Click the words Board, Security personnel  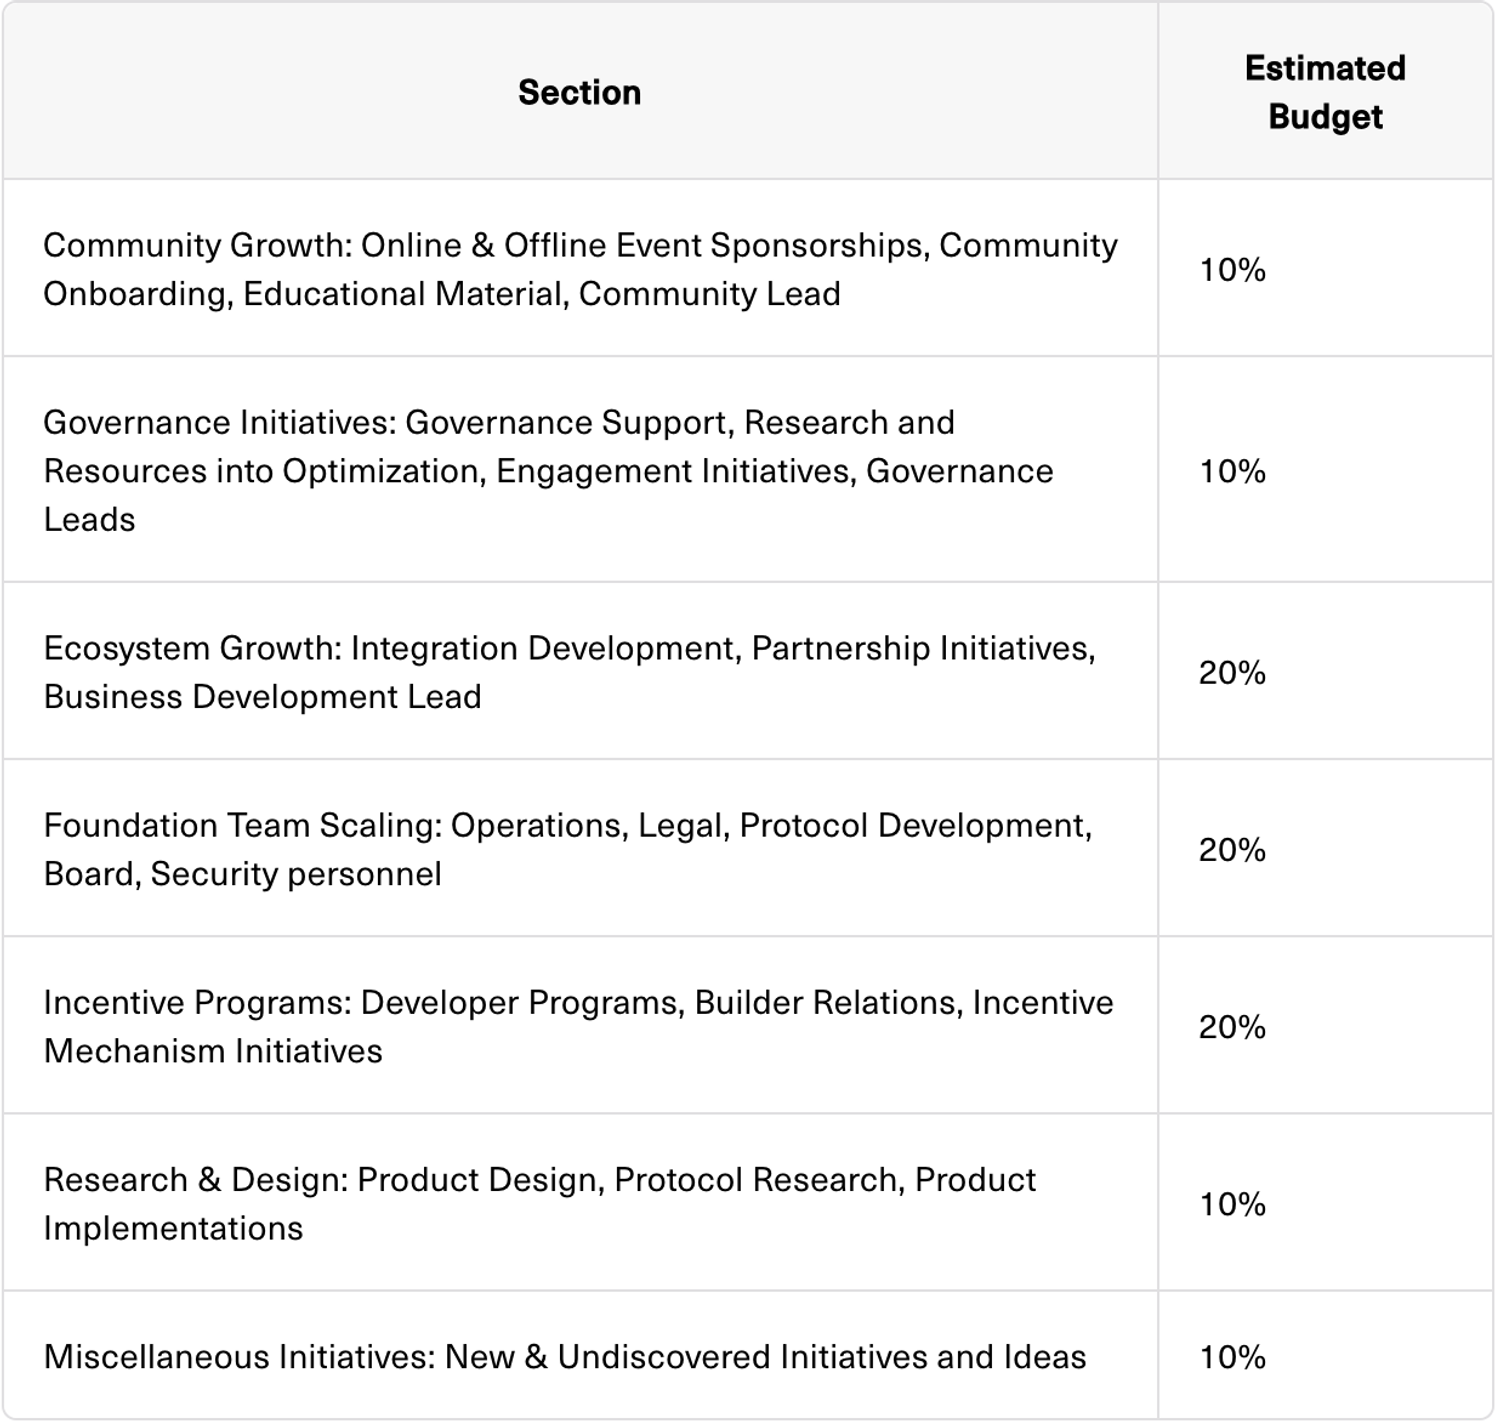click(x=242, y=874)
